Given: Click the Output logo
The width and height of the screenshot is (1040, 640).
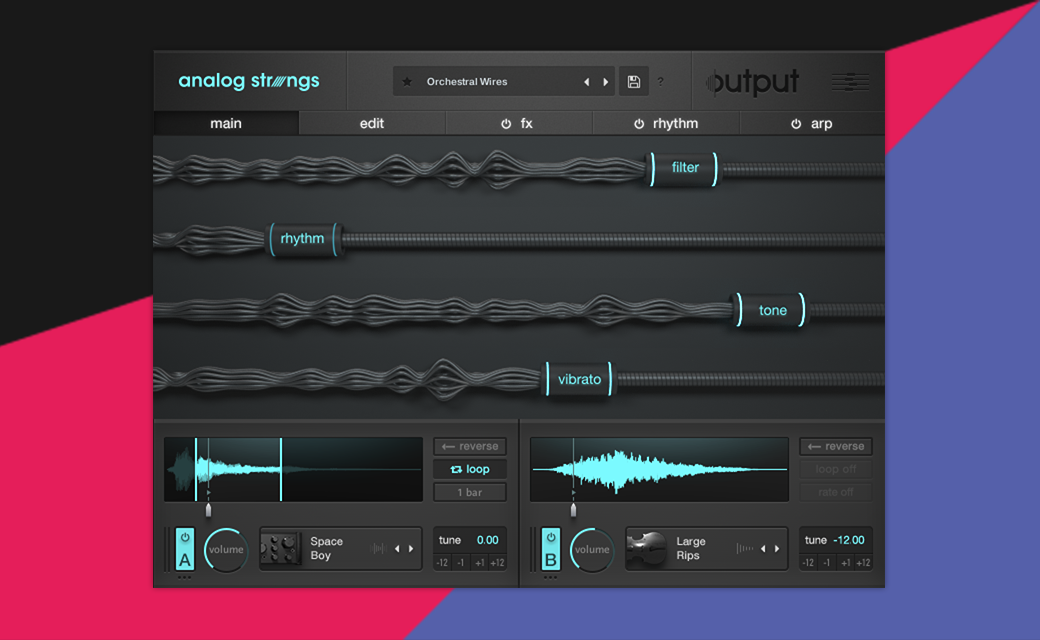Looking at the screenshot, I should pos(752,82).
